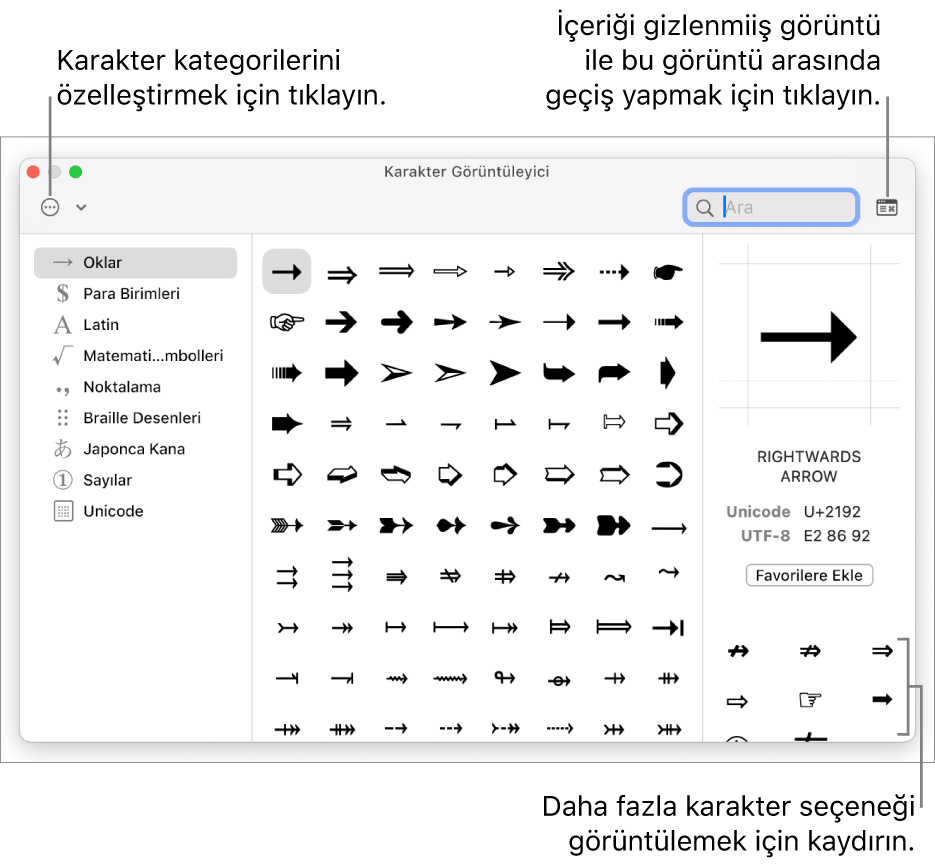Select the dashed rightwards arrow in first row

tap(614, 272)
